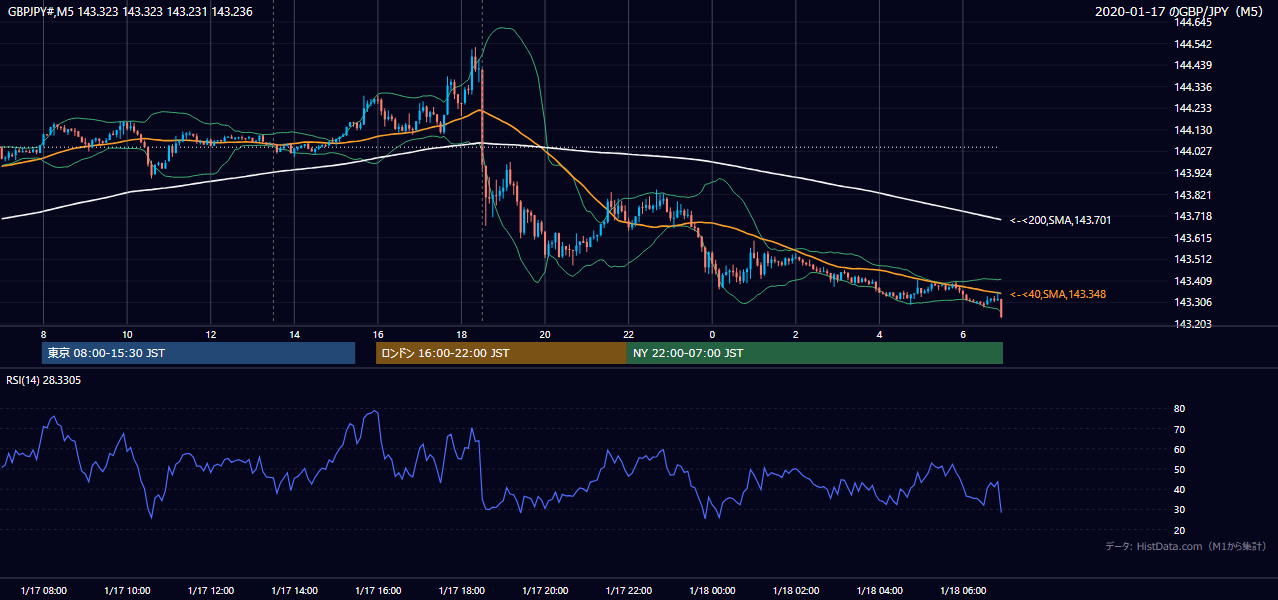
Task: Click RSI scale value 80
Action: 1180,409
